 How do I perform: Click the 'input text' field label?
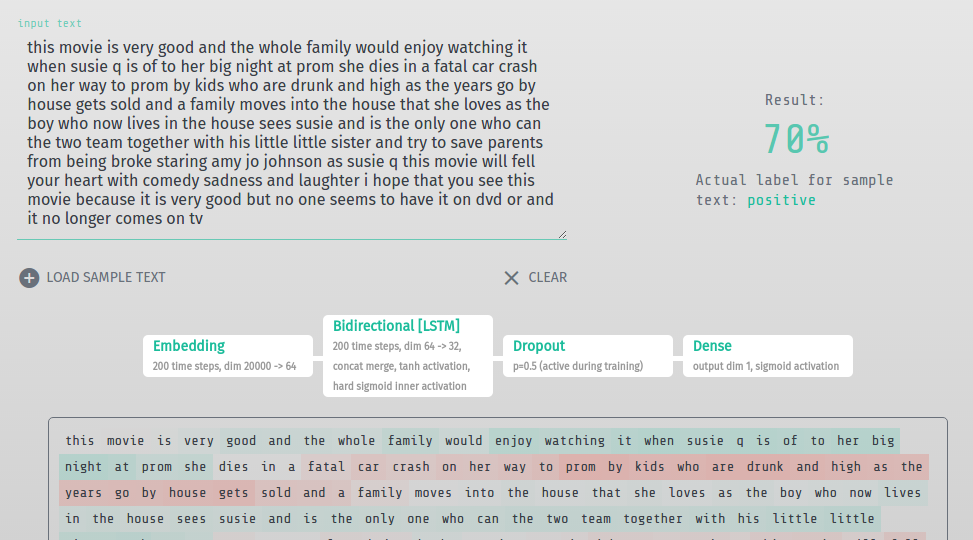[x=50, y=24]
